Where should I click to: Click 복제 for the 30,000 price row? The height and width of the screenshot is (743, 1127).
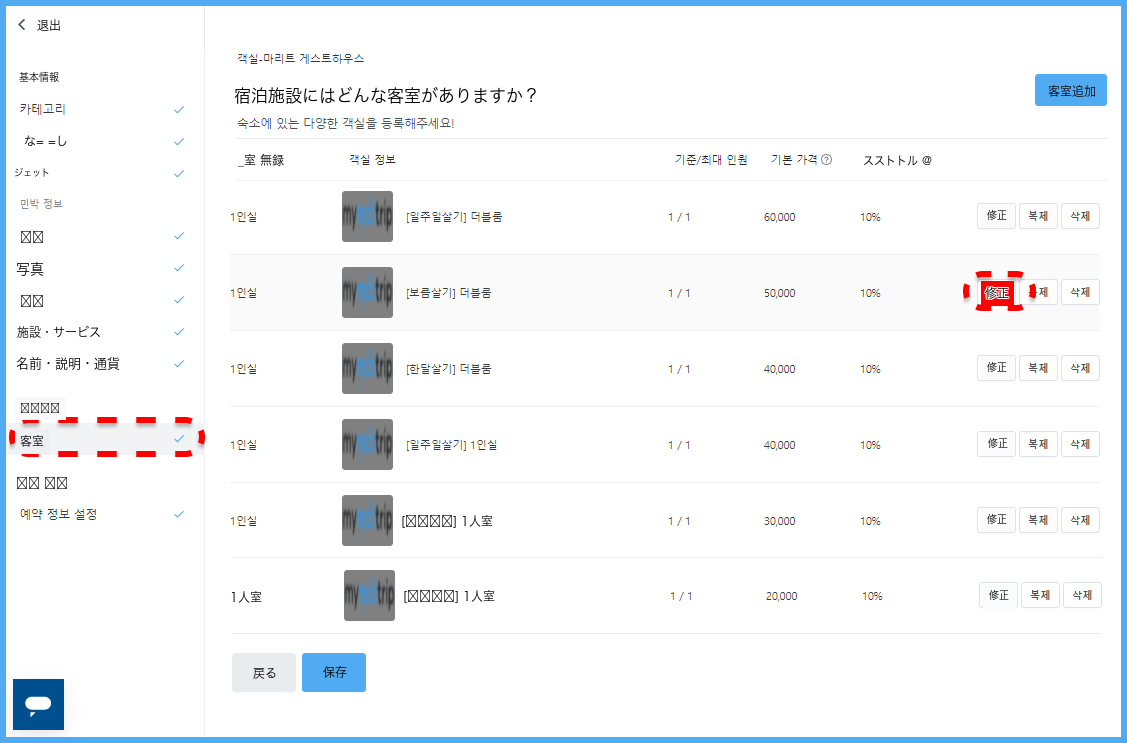pos(1038,520)
